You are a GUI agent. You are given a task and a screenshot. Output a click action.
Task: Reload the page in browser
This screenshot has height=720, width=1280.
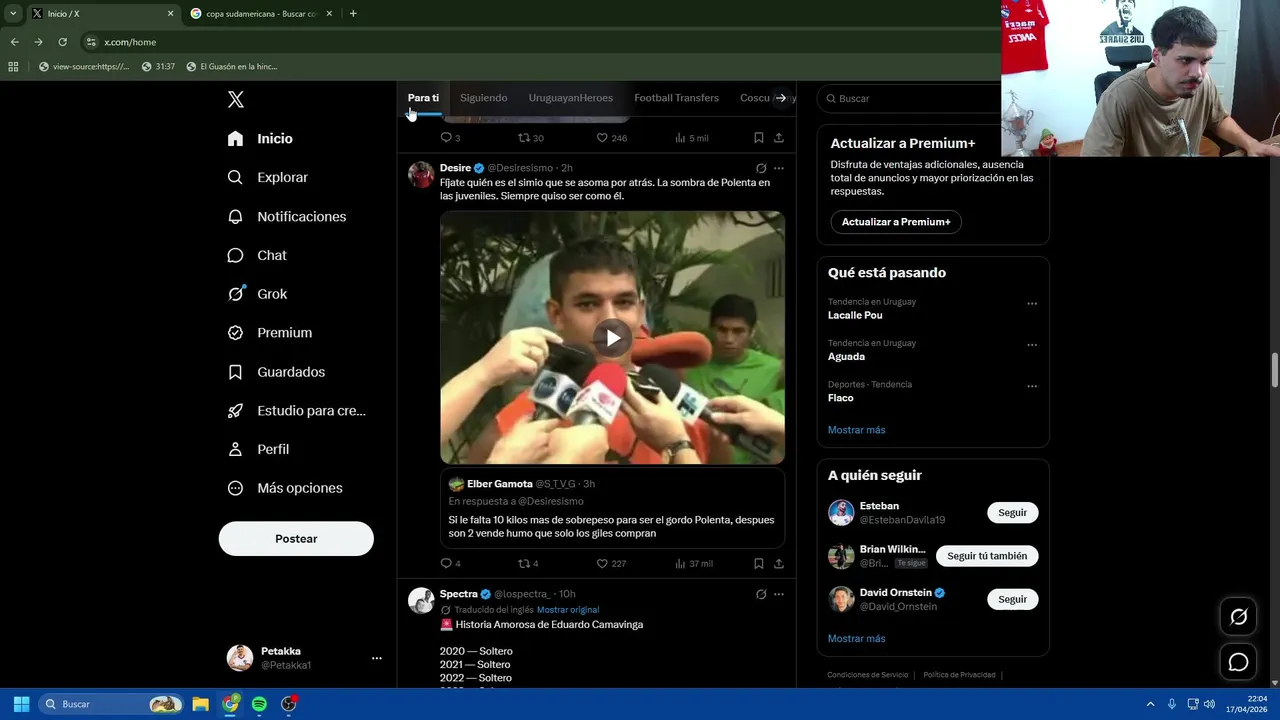(x=62, y=42)
